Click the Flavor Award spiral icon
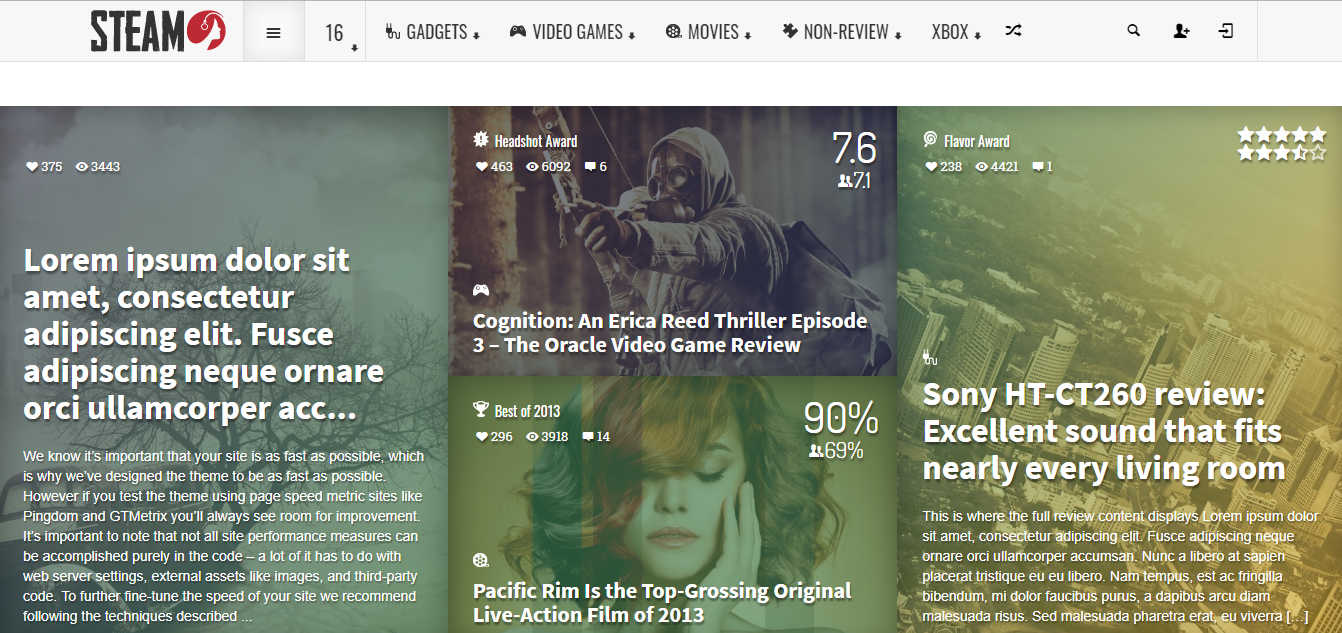 tap(930, 140)
